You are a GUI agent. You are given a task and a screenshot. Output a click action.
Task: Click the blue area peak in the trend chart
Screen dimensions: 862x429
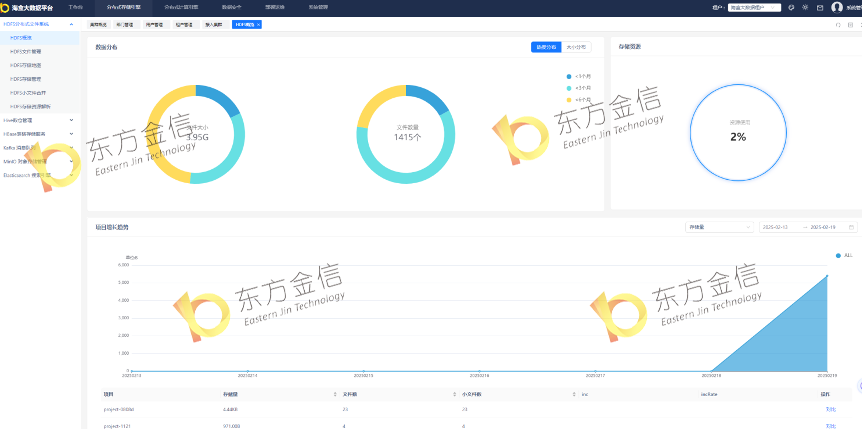click(x=827, y=276)
